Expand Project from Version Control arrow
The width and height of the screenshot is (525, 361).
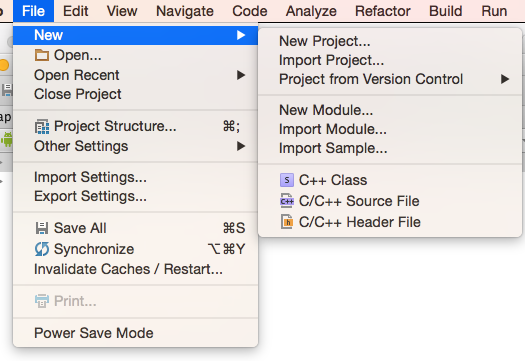(x=505, y=79)
